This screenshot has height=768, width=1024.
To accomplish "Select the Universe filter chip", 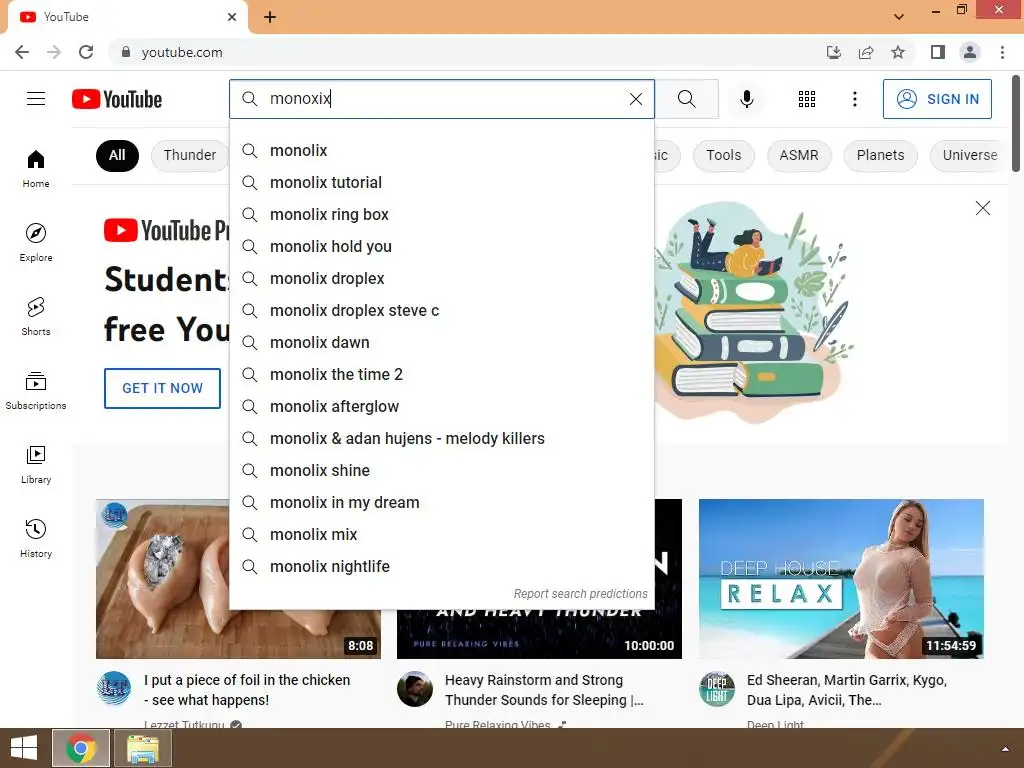I will pyautogui.click(x=970, y=155).
